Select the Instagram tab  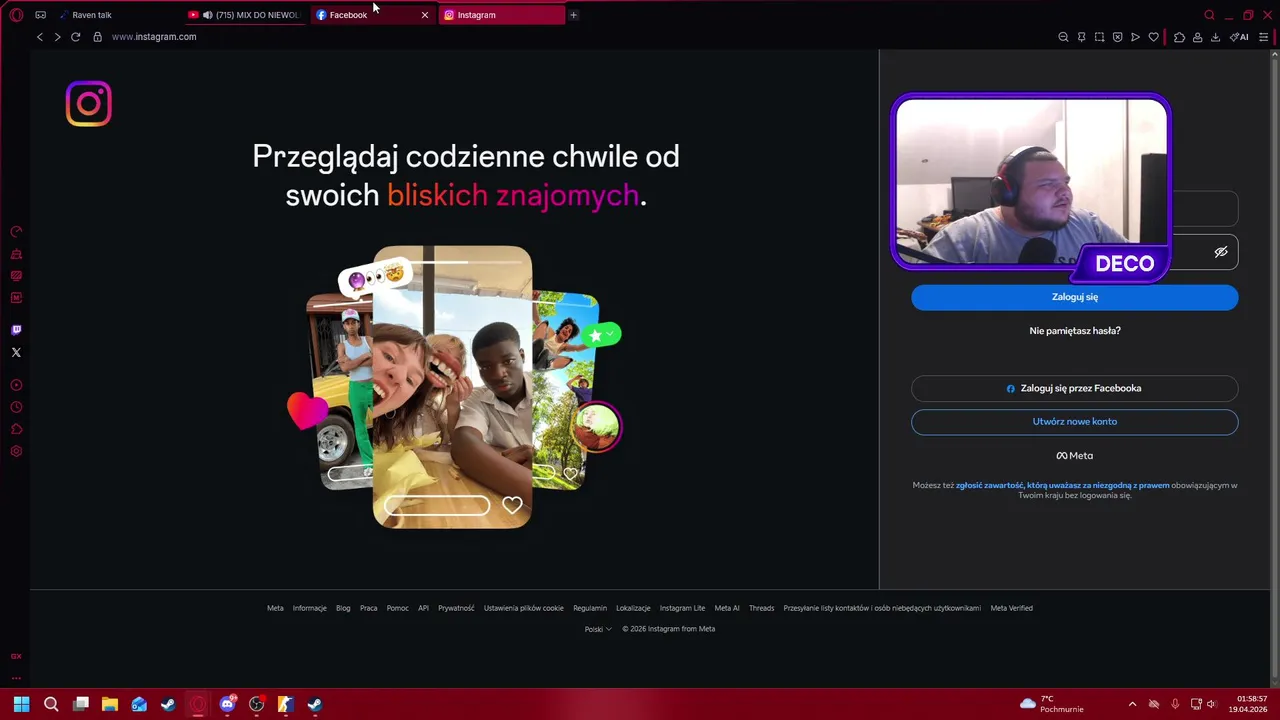pos(502,15)
